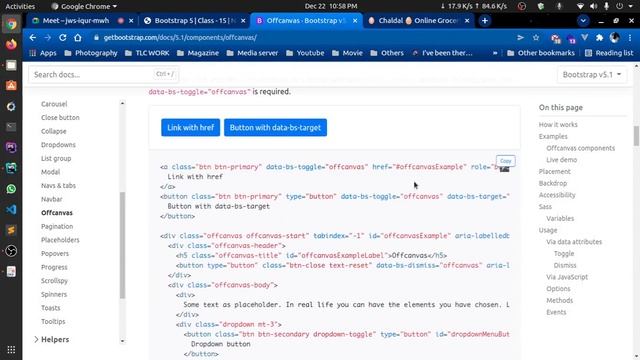Open the TLC WORK bookmarks folder
This screenshot has width=640, height=360.
tap(147, 53)
